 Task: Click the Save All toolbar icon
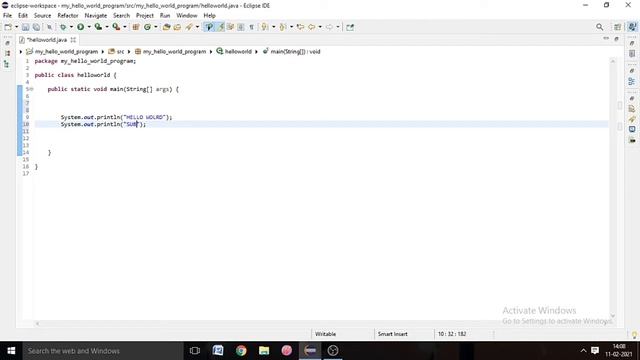(x=36, y=27)
